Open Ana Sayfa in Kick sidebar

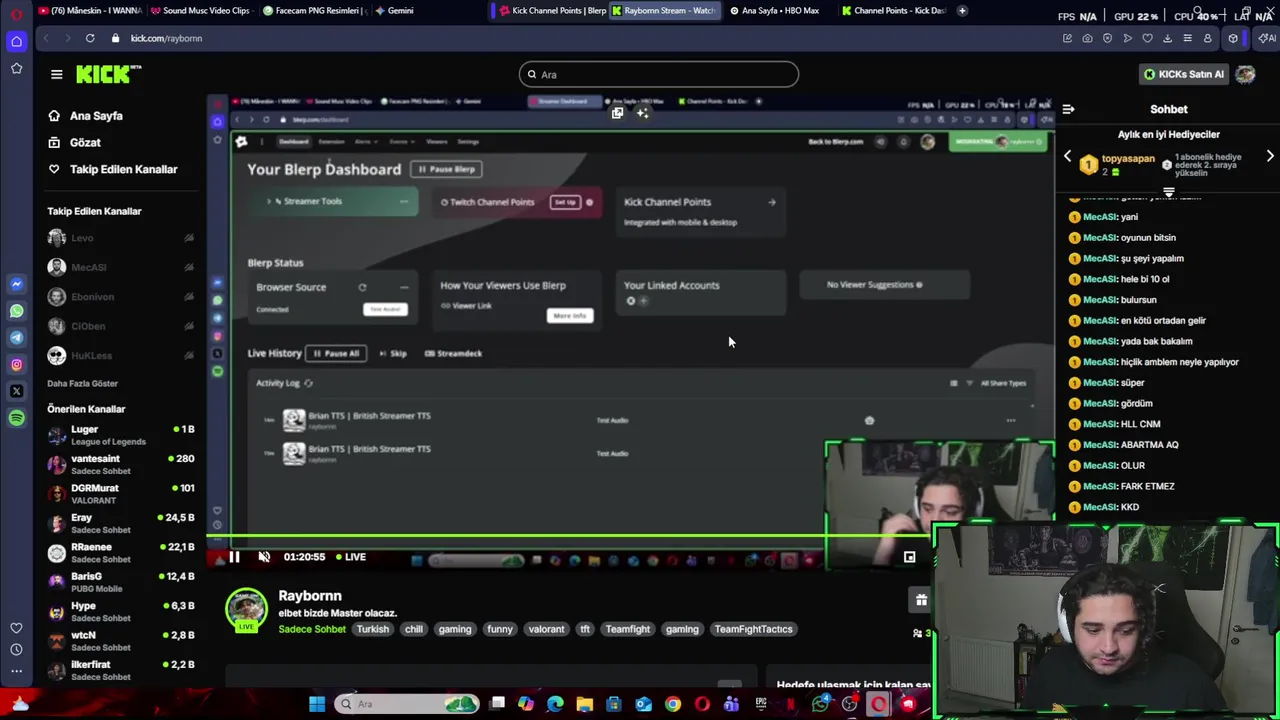point(96,116)
